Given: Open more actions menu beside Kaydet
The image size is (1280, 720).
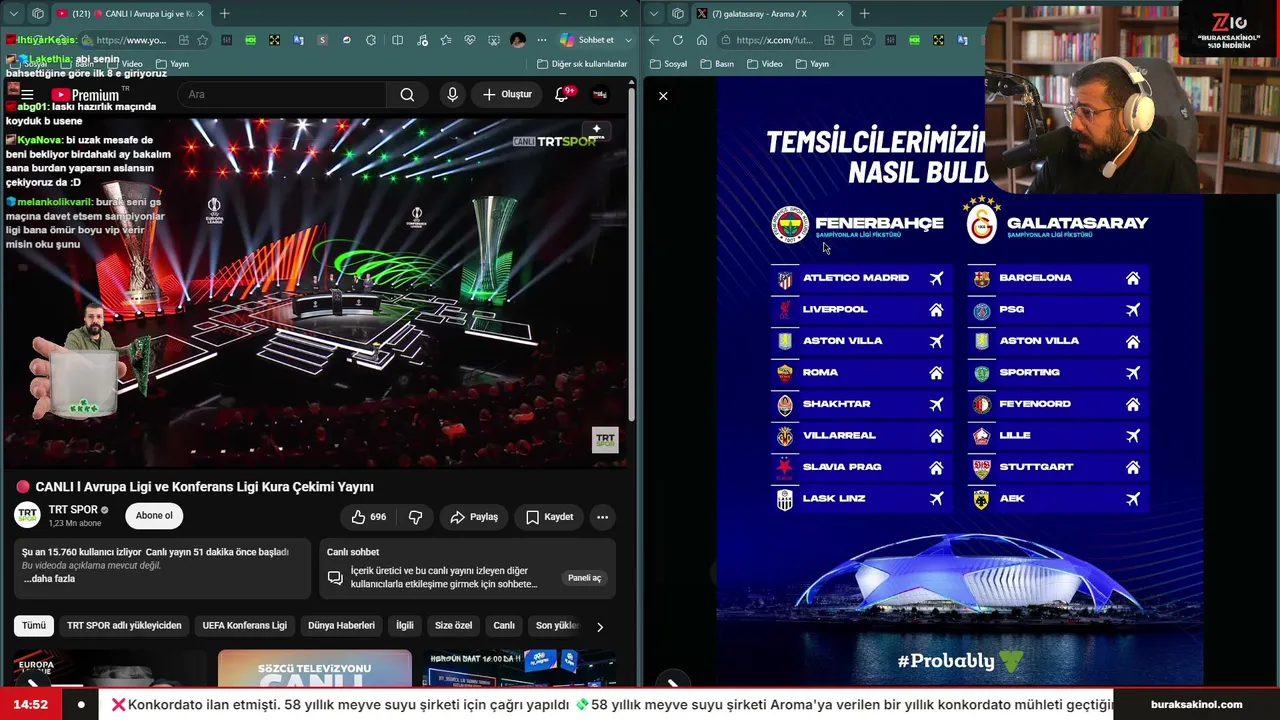Looking at the screenshot, I should pos(602,517).
